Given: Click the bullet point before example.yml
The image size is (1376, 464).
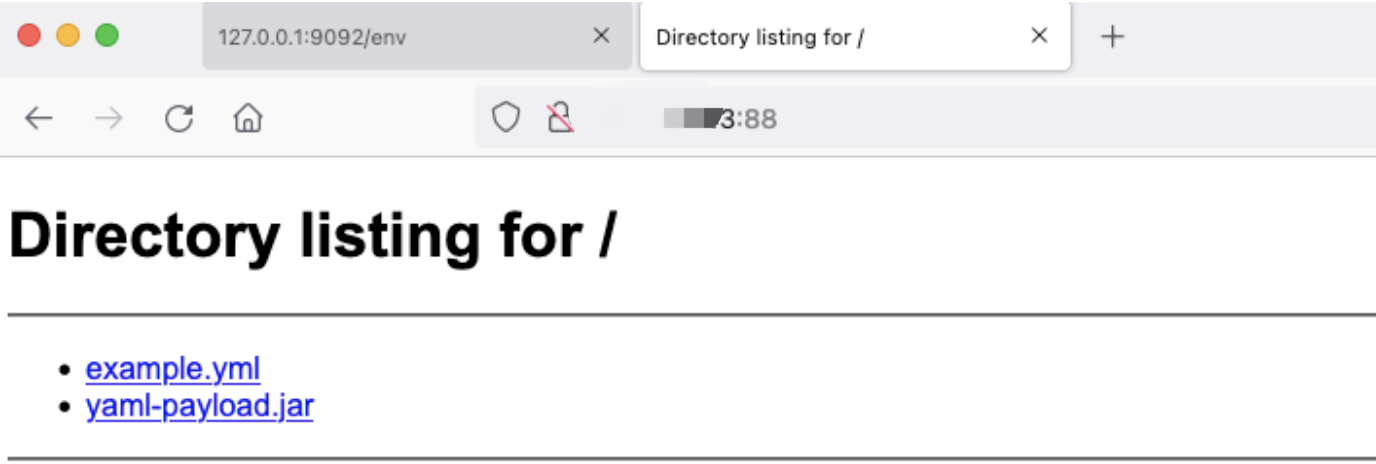Looking at the screenshot, I should pos(66,371).
